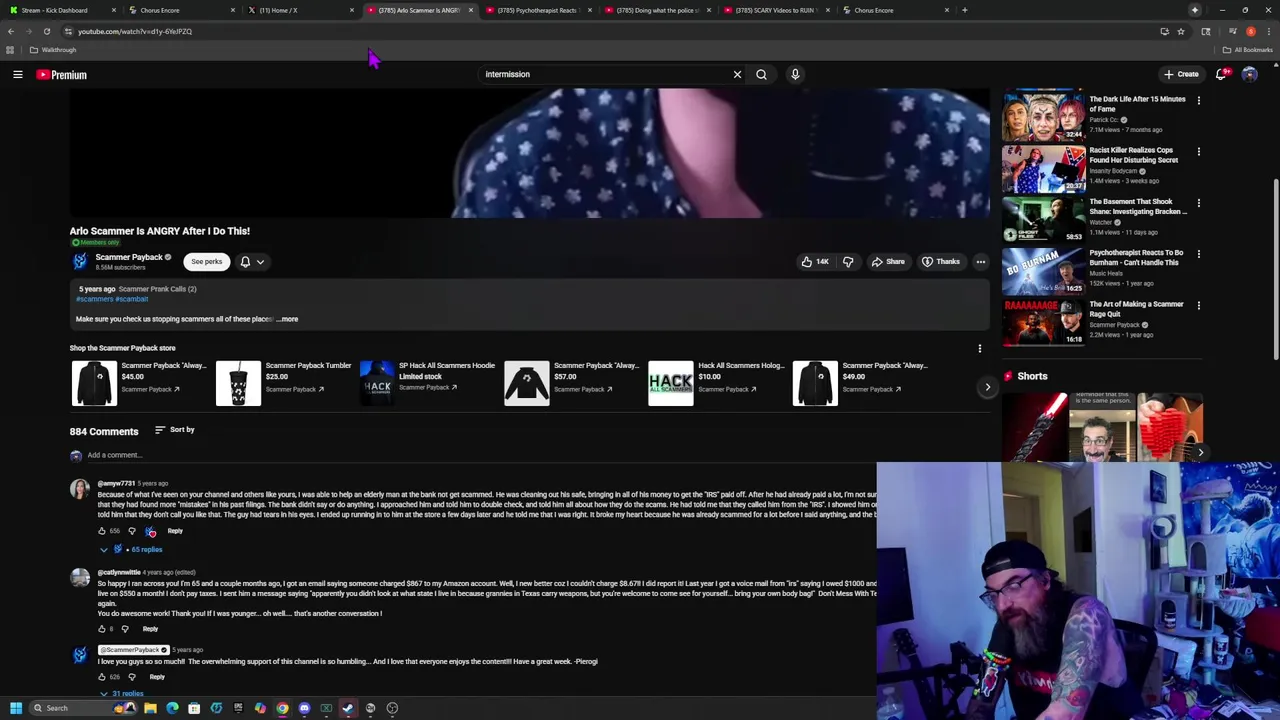The width and height of the screenshot is (1280, 720).
Task: Open notification preference dropdown arrow
Action: pyautogui.click(x=260, y=262)
